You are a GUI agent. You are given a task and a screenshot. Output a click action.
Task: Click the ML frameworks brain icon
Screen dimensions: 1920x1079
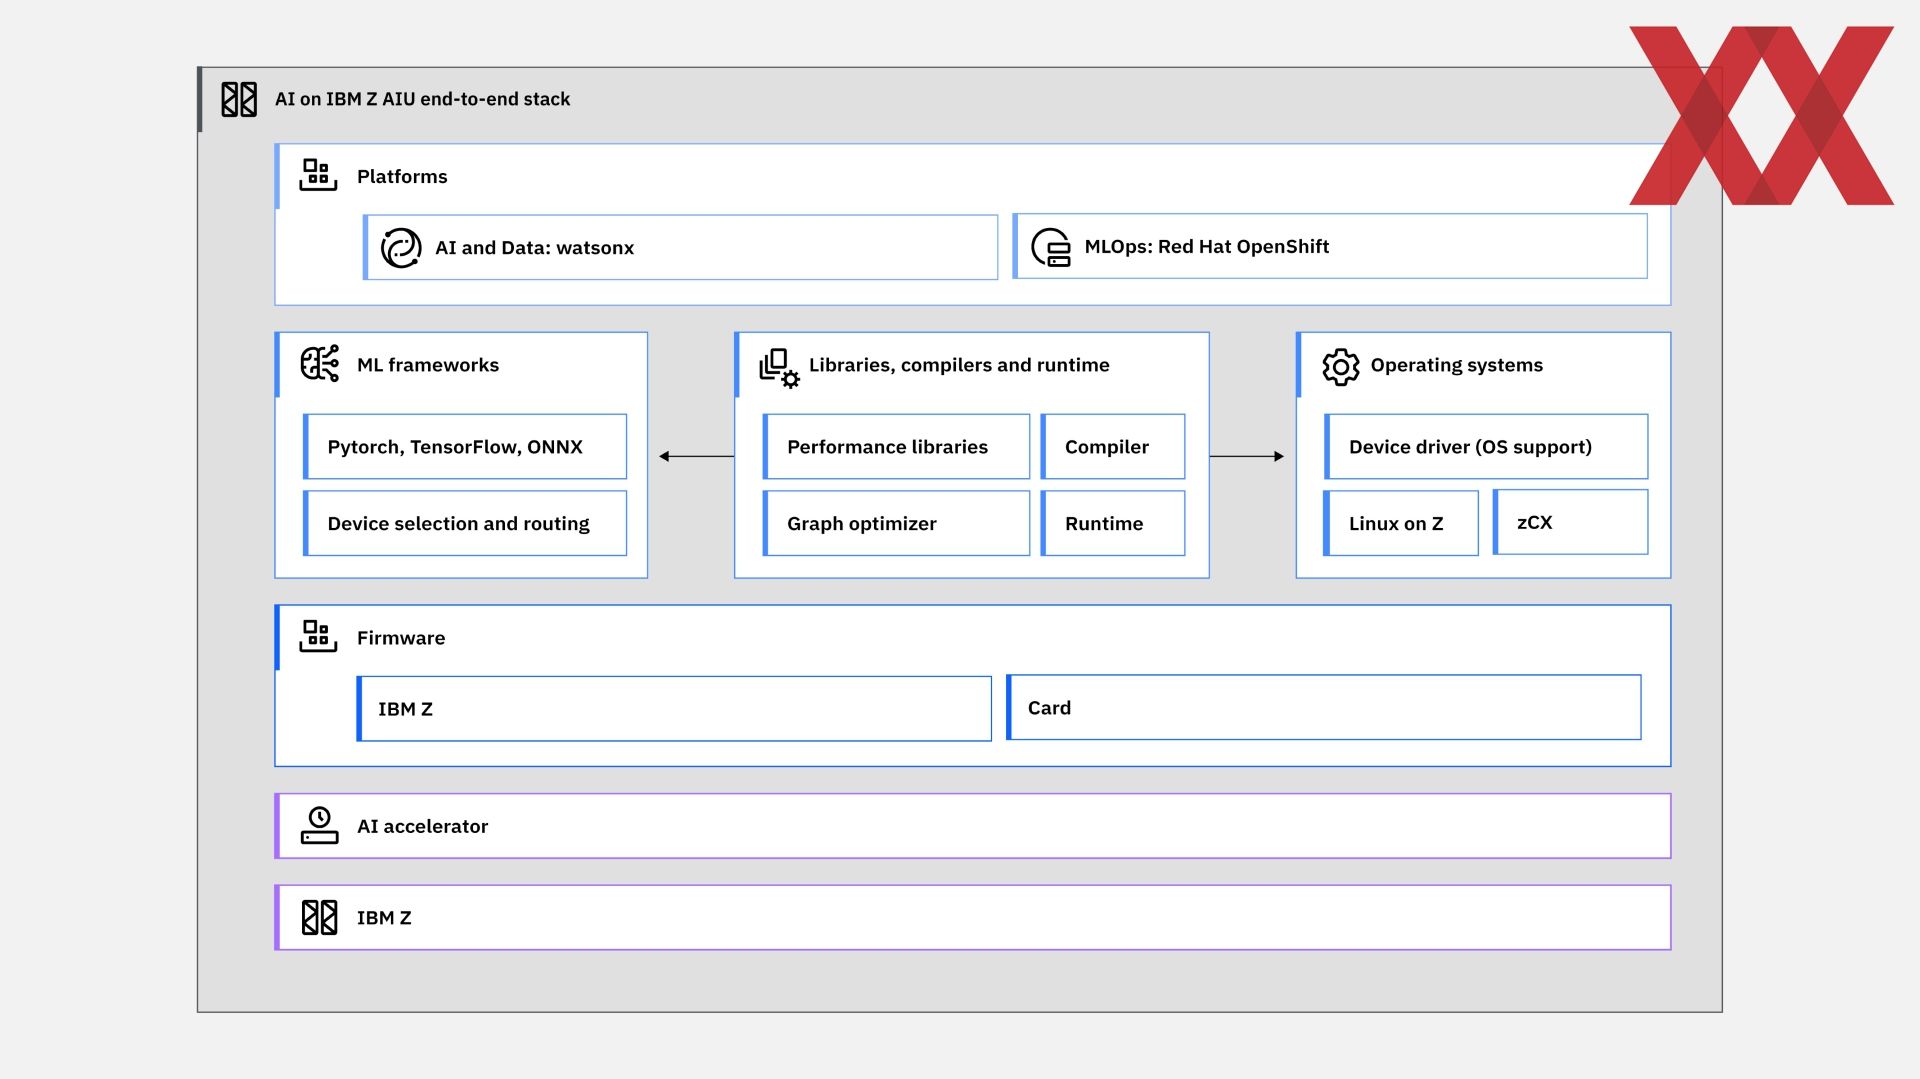pyautogui.click(x=319, y=364)
